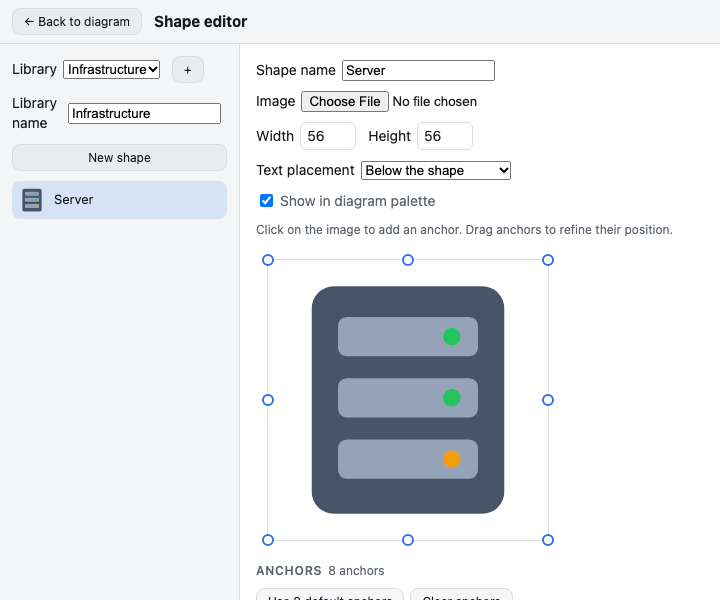Screen dimensions: 720x600
Task: Add a new library with plus button
Action: point(188,70)
